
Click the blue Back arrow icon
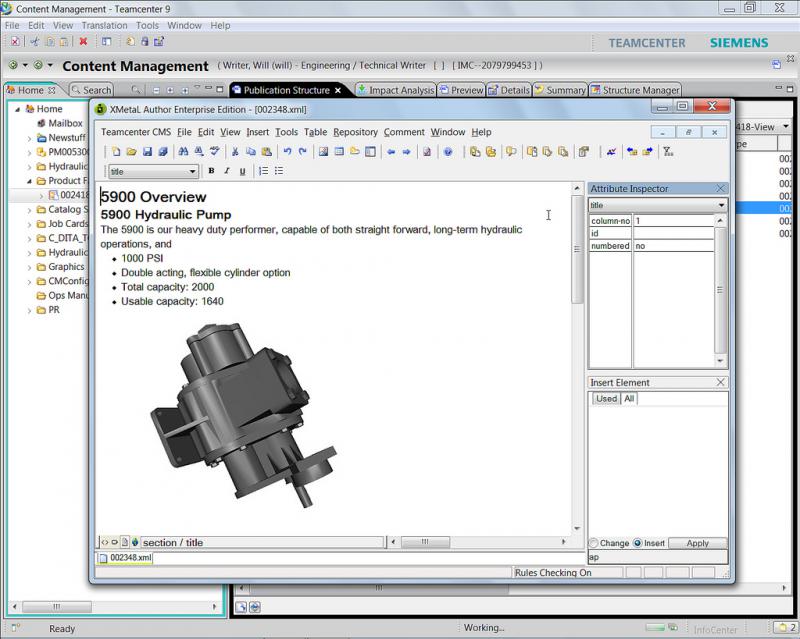[x=391, y=152]
